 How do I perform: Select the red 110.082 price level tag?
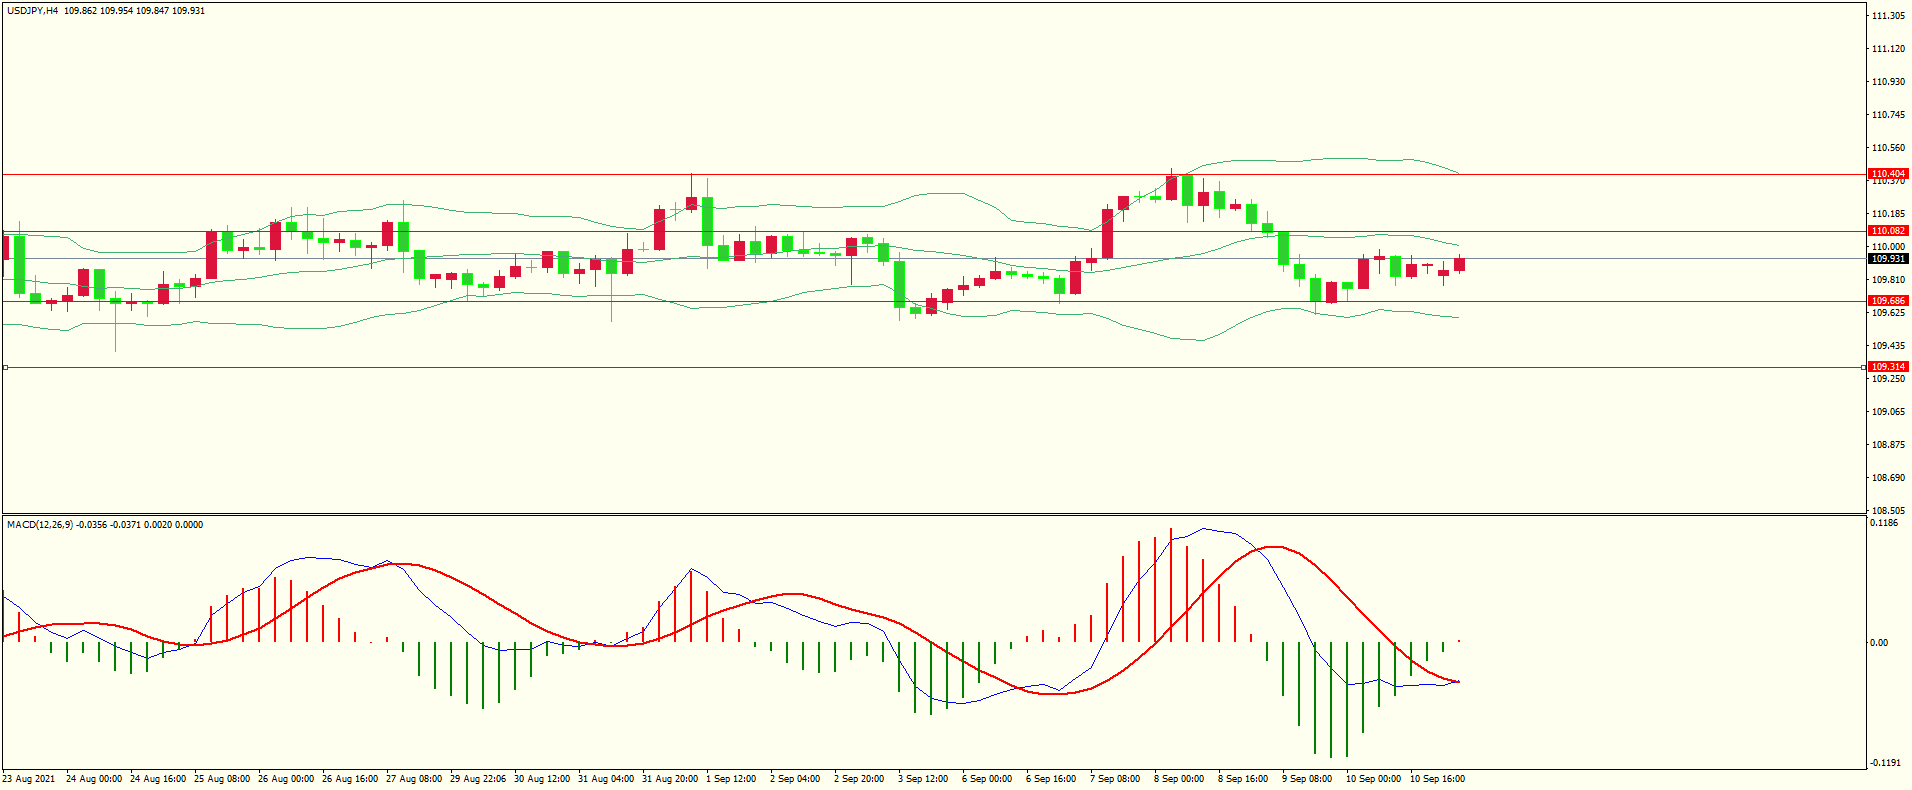[x=1888, y=231]
